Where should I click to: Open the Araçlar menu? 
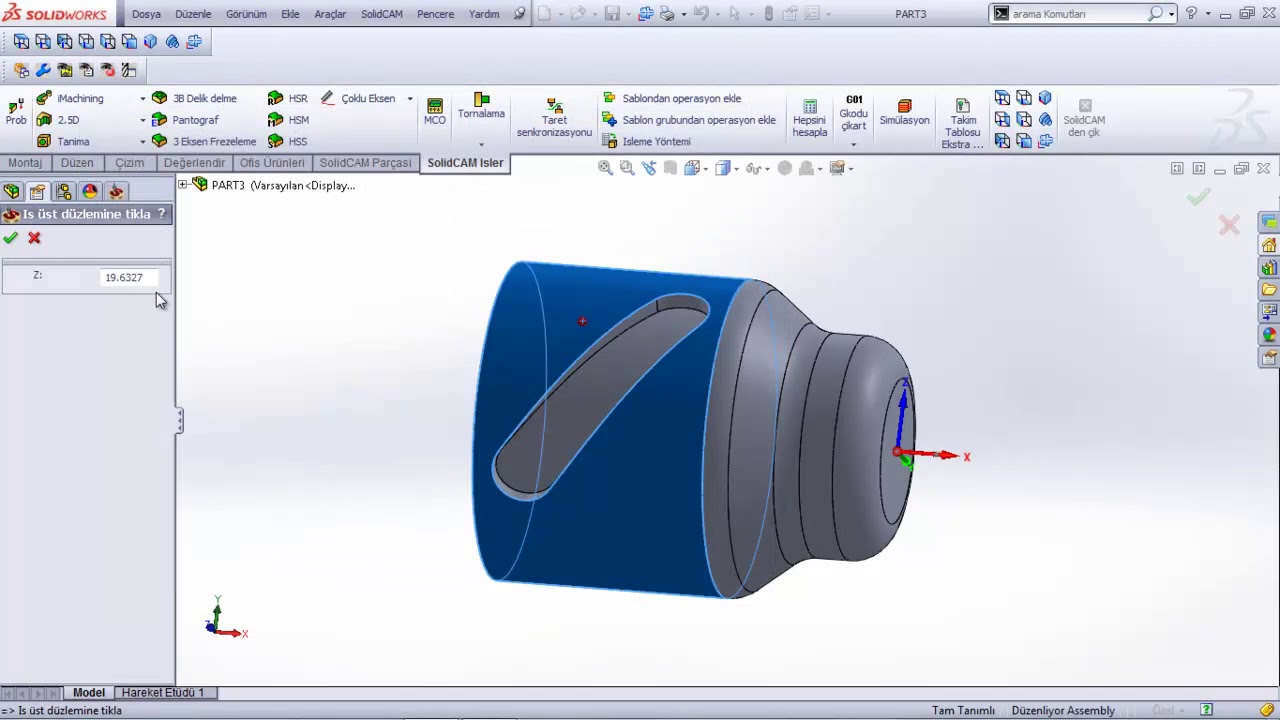pyautogui.click(x=330, y=14)
